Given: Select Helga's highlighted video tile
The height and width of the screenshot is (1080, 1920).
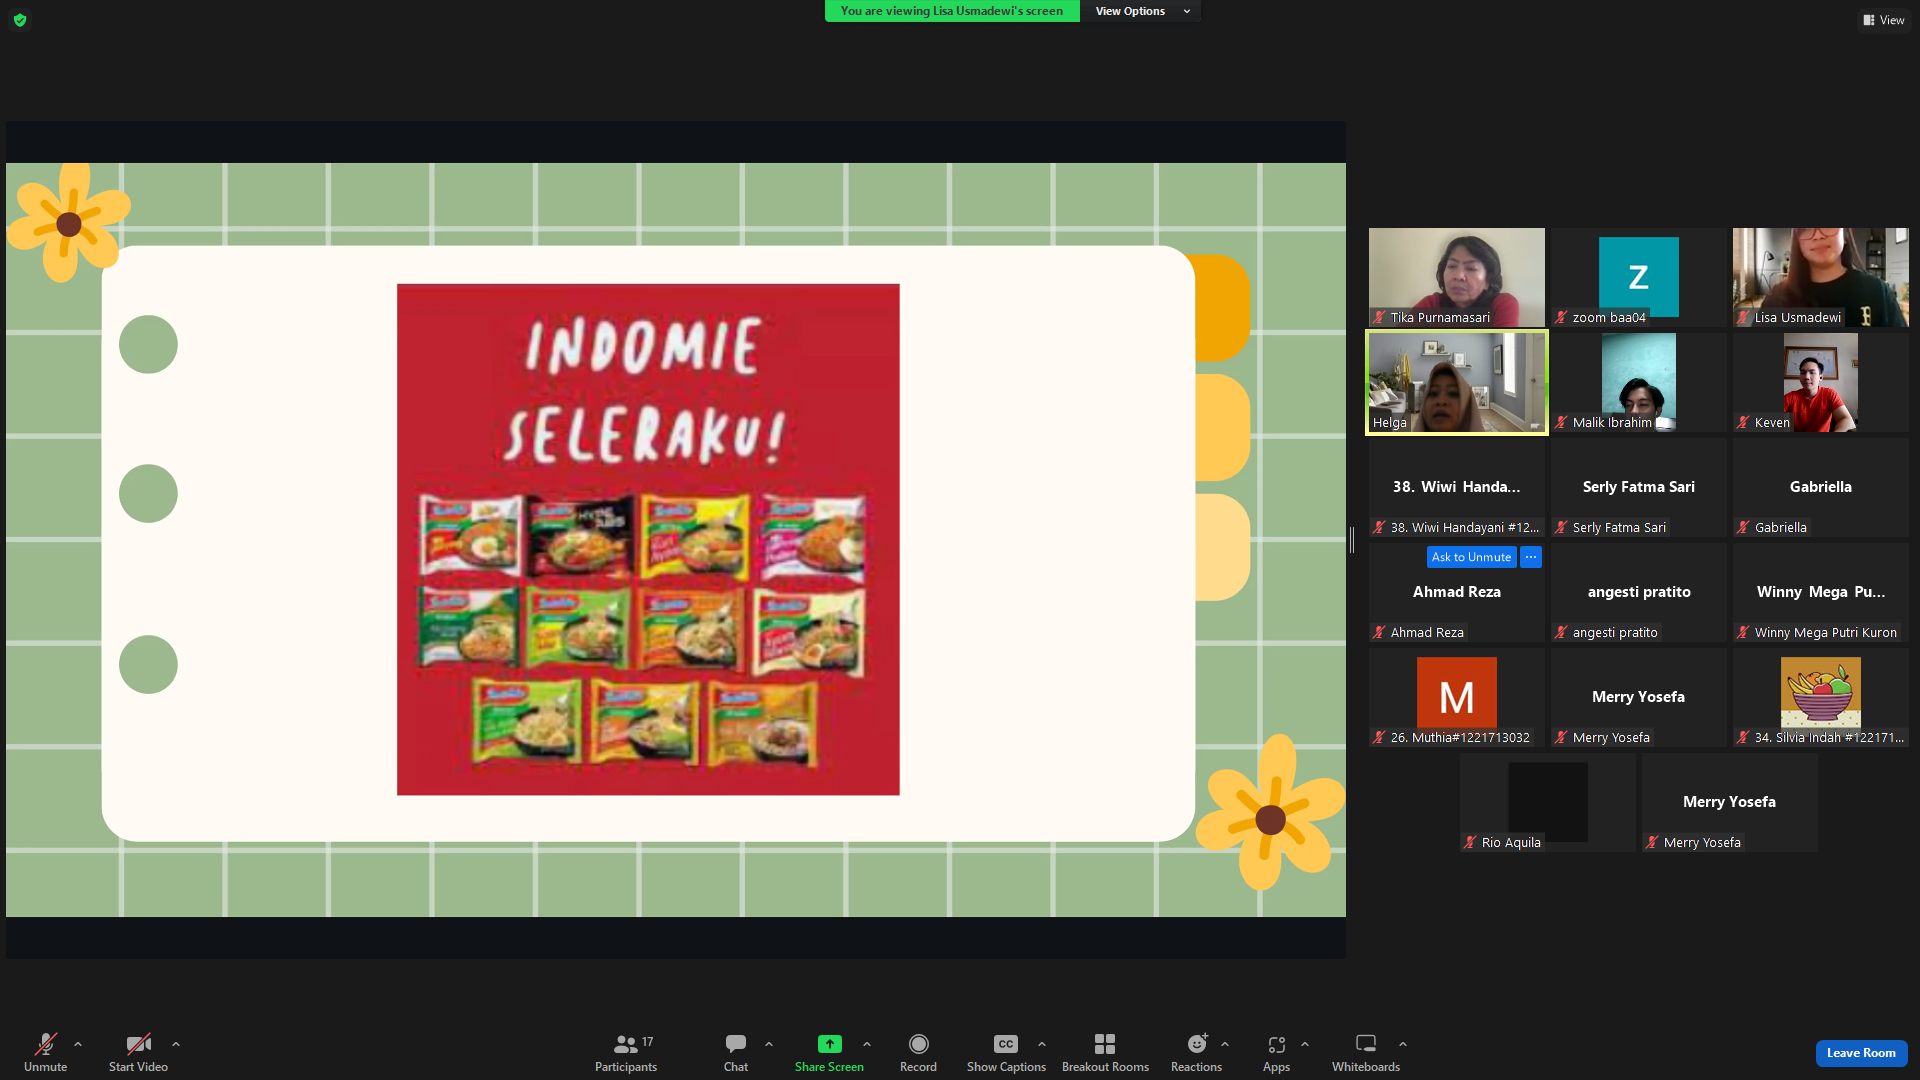Looking at the screenshot, I should pos(1457,382).
